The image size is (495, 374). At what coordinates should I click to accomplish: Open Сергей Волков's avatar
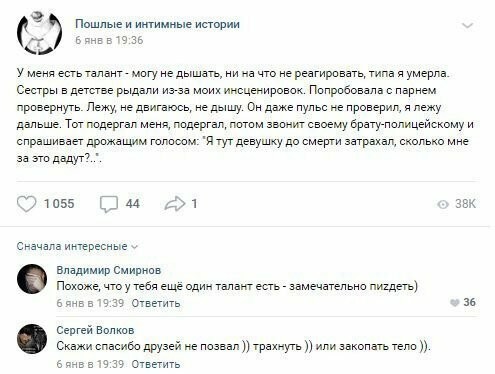32,339
